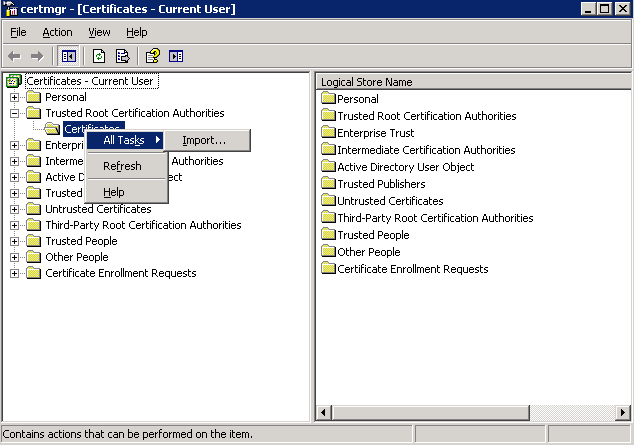Click the Help toolbar icon

point(153,56)
